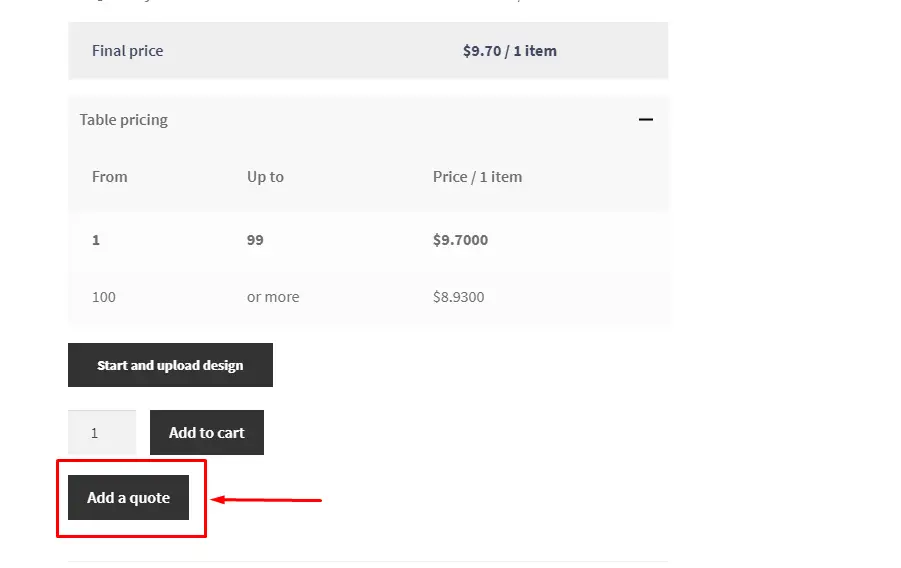This screenshot has width=901, height=568.
Task: Click the Final price summary row
Action: click(368, 51)
